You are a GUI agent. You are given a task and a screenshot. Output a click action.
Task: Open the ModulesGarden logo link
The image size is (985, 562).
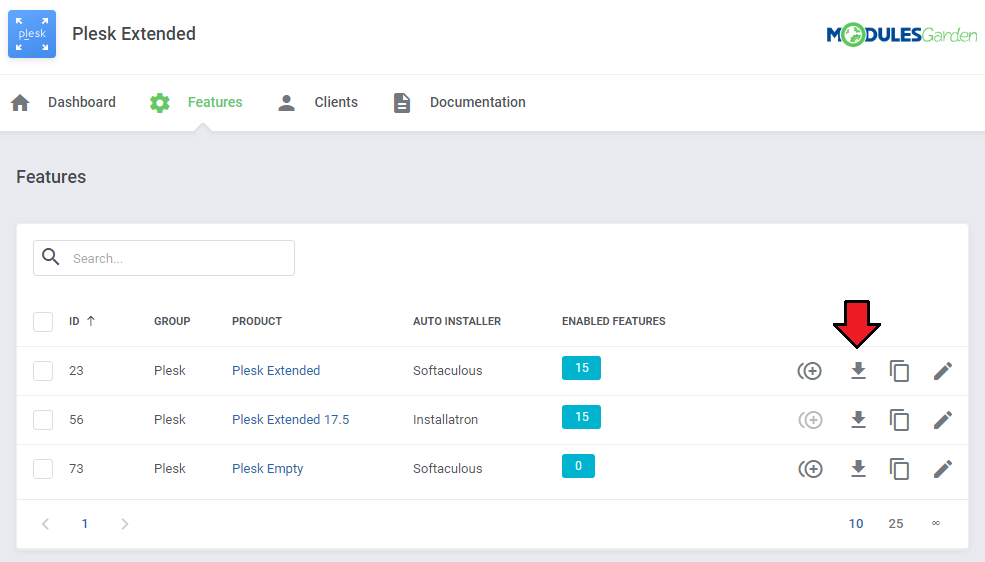point(901,35)
